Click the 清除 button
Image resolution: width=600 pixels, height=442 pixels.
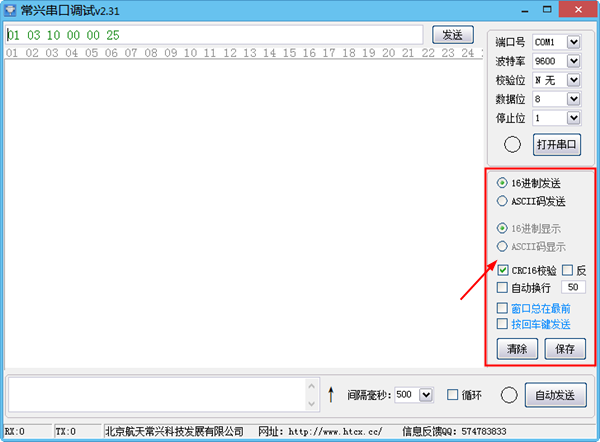pos(517,349)
